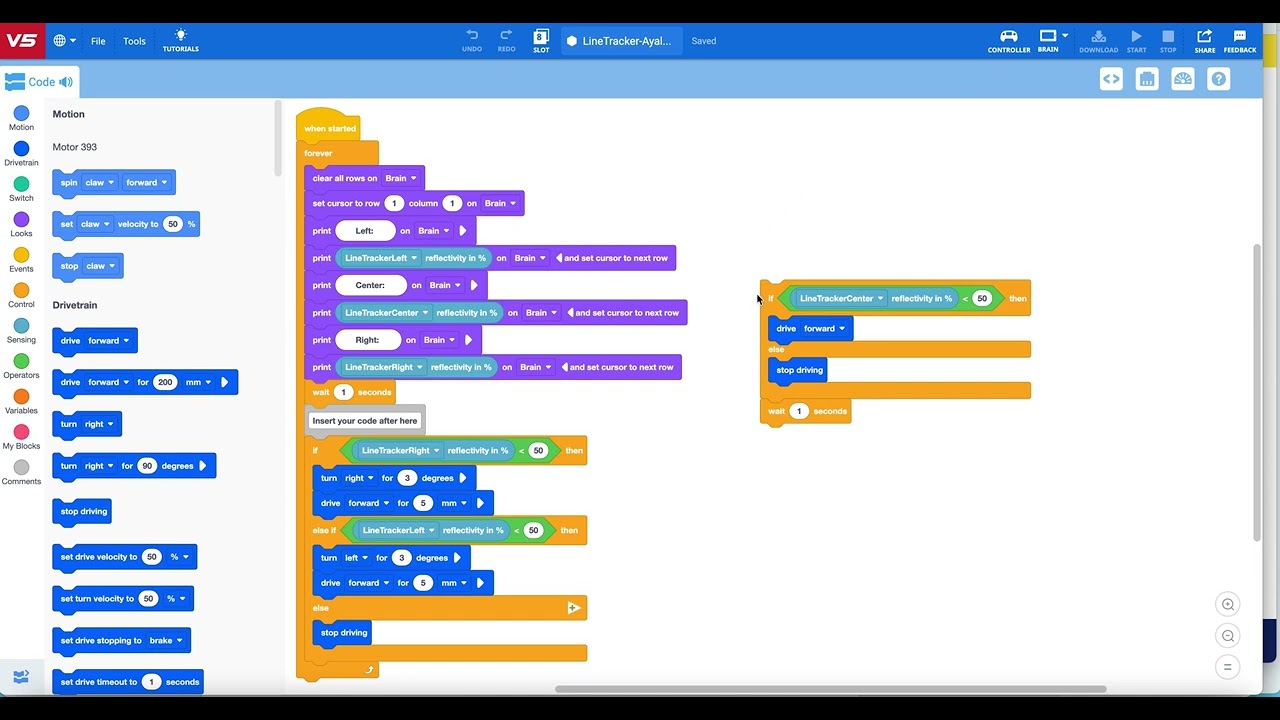Expand the print Left: block arrow
This screenshot has width=1280, height=720.
462,231
